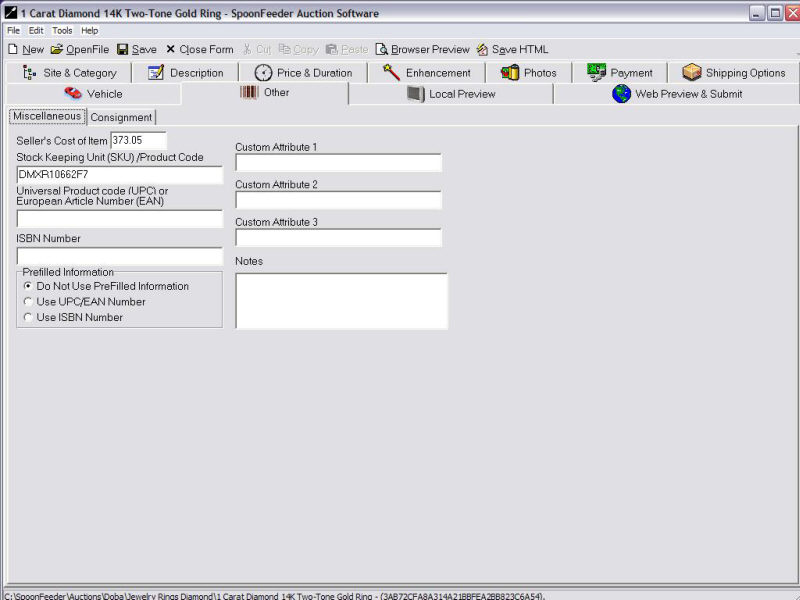Open the Help menu
Screen dimensions: 800x600
pos(89,31)
